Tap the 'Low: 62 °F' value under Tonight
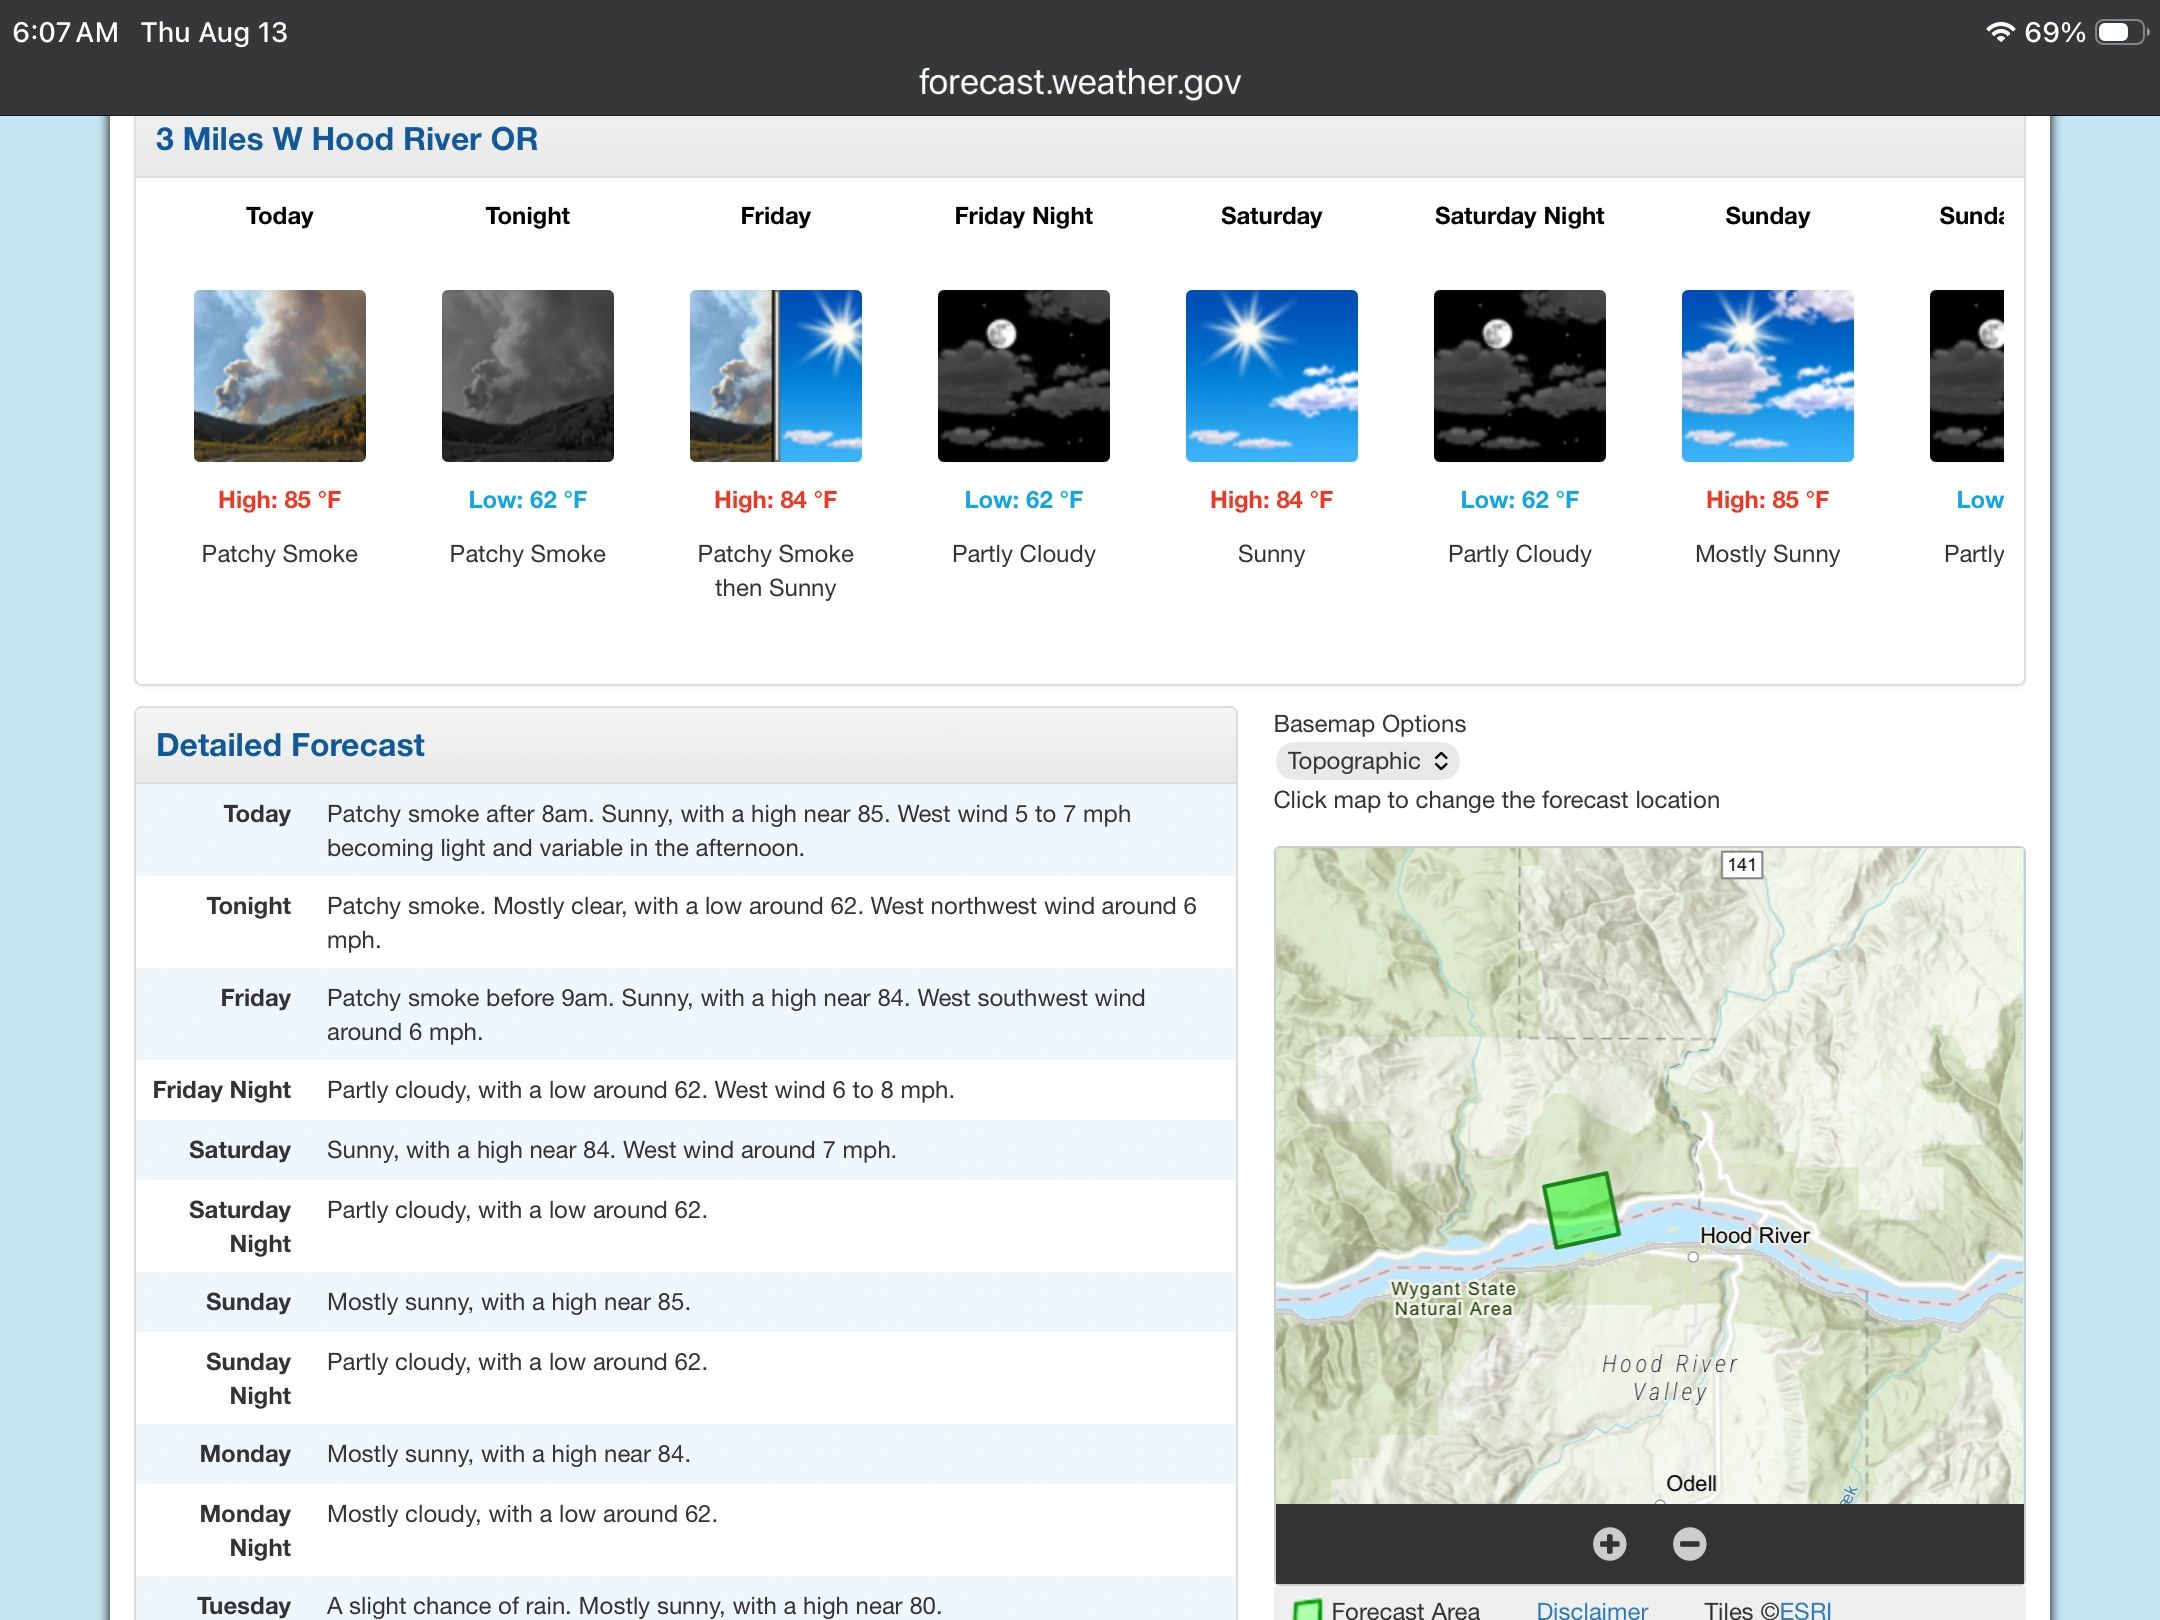2160x1620 pixels. point(528,500)
